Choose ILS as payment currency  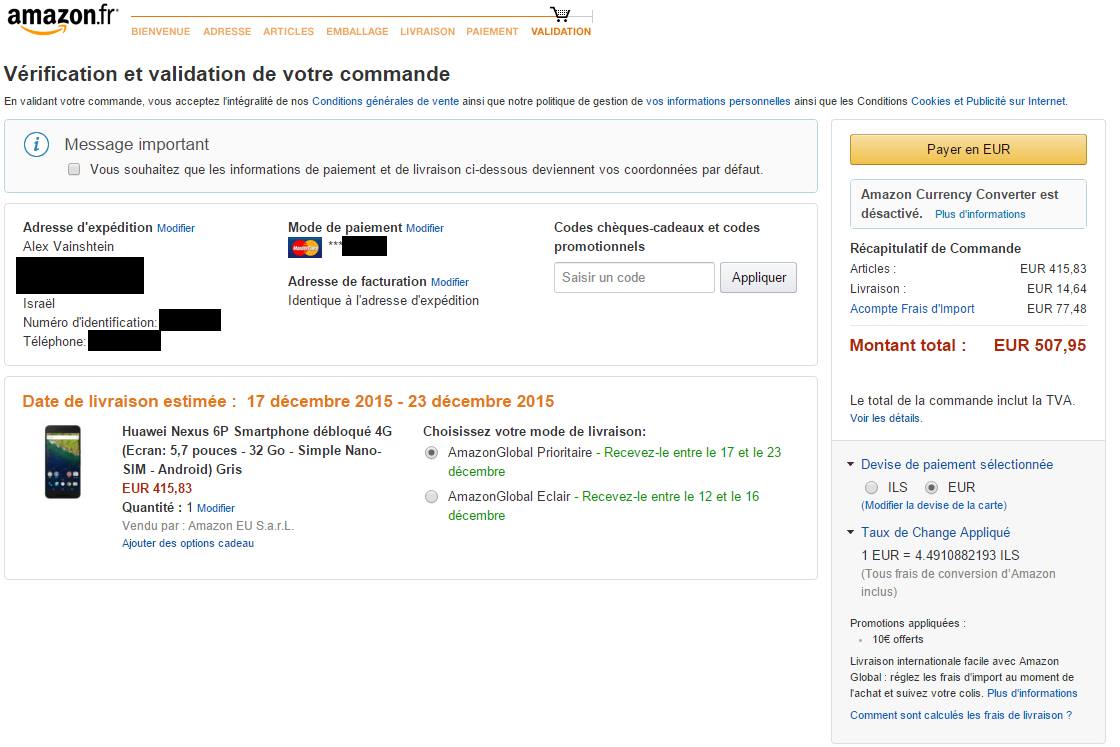pyautogui.click(x=871, y=488)
